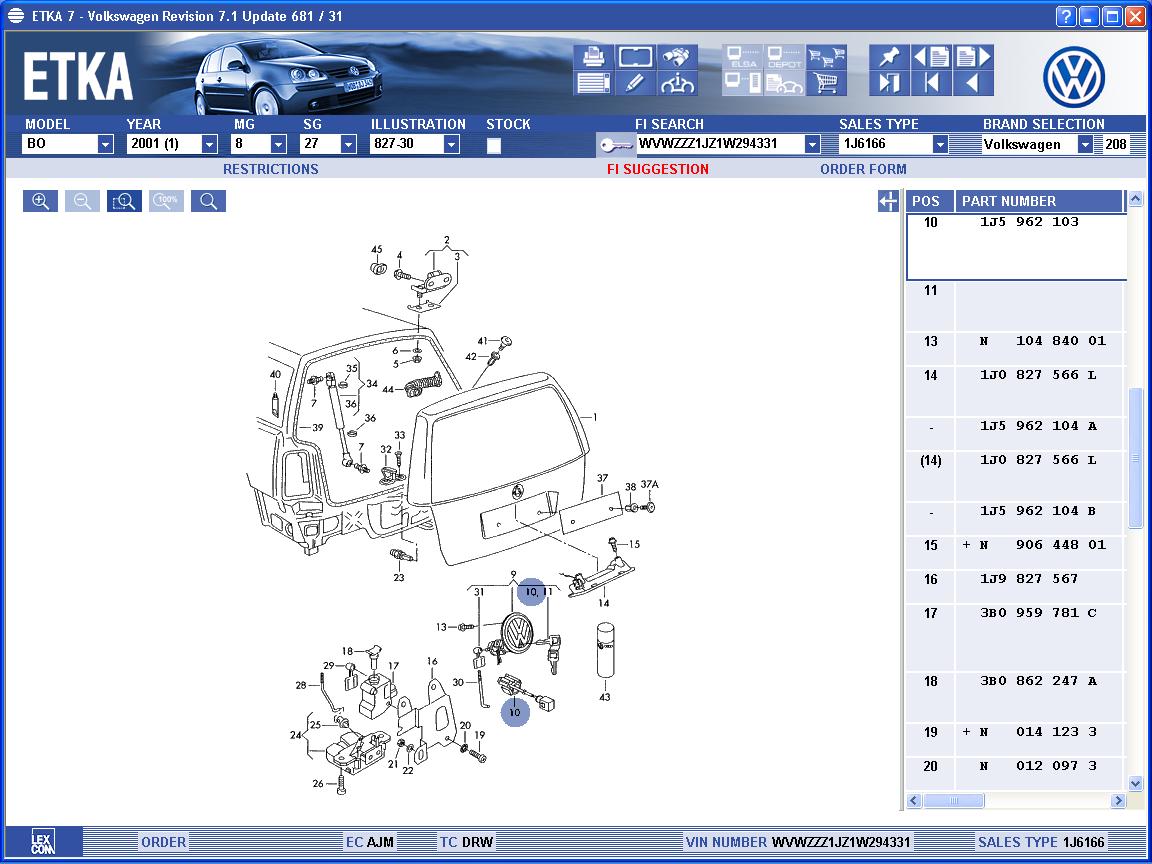1152x864 pixels.
Task: Open search with the binoculars icon
Action: point(677,57)
